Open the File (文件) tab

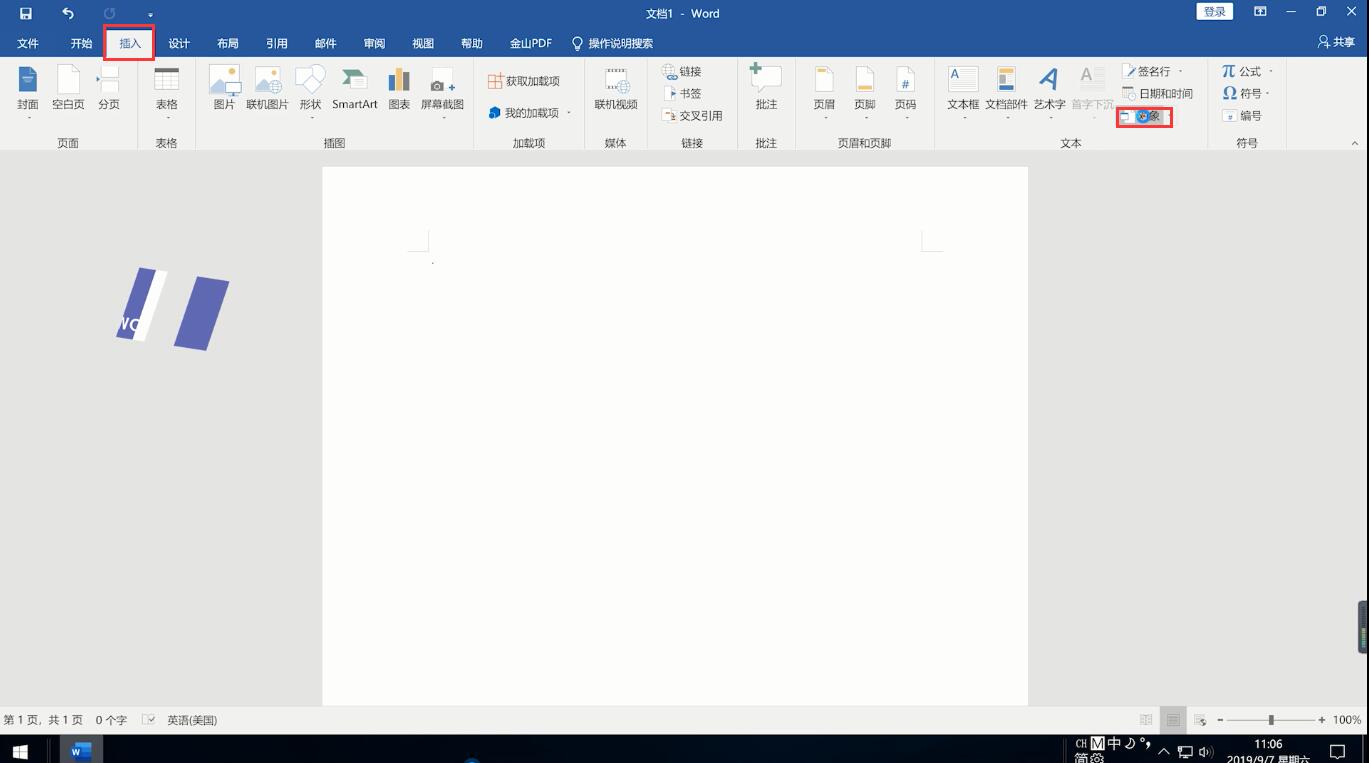[27, 43]
